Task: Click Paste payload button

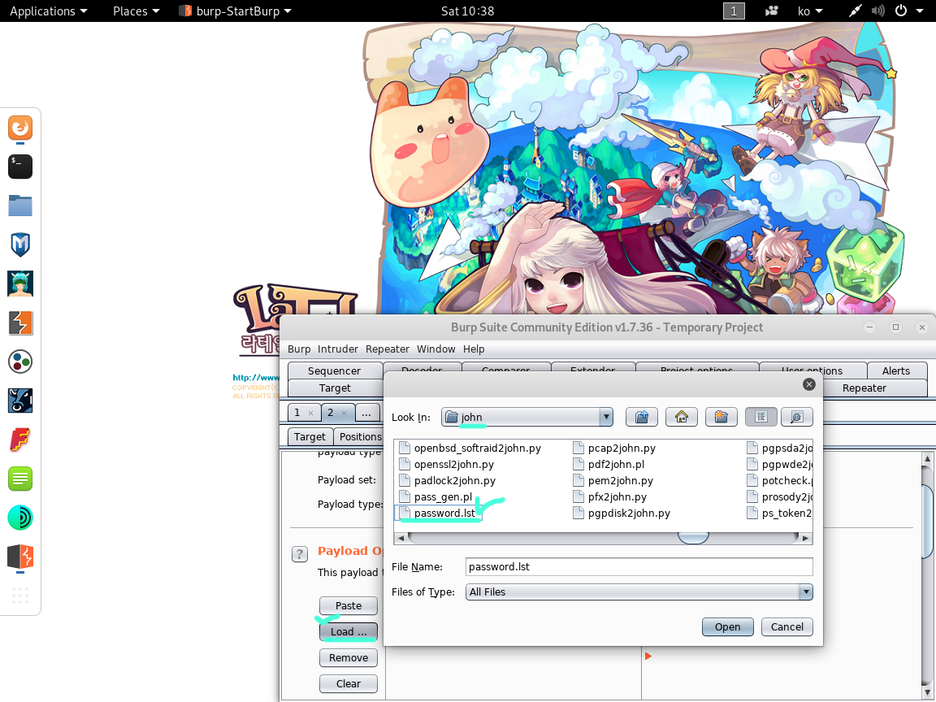Action: click(x=349, y=606)
